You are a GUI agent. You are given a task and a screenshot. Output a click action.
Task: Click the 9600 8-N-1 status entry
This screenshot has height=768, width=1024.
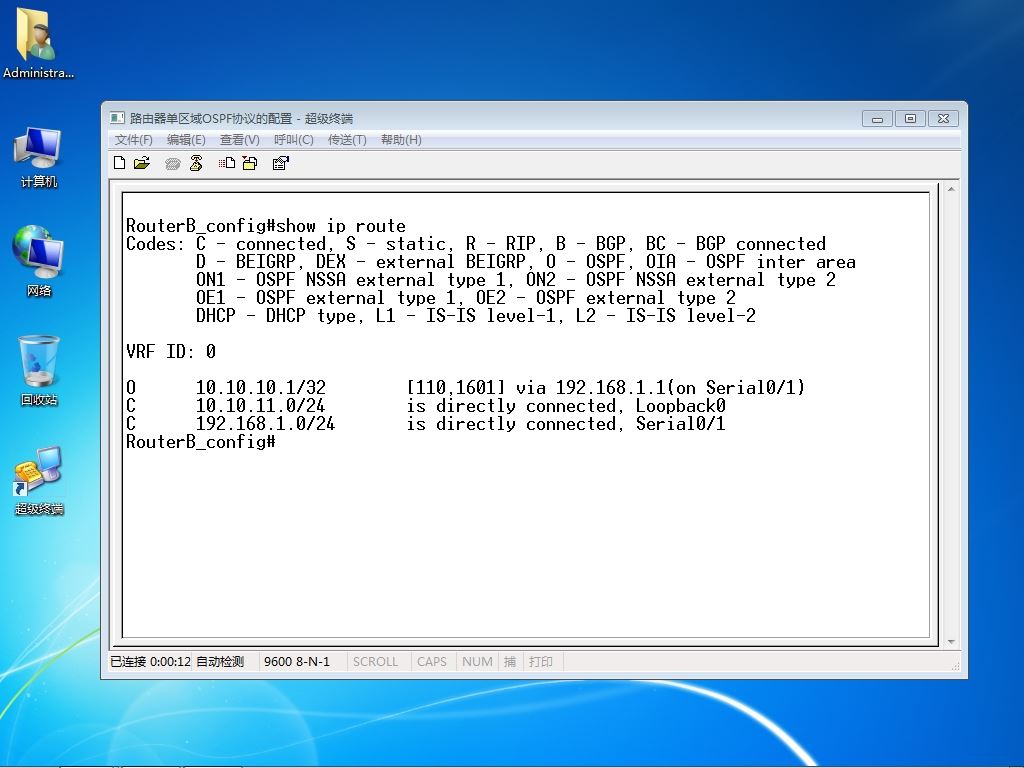297,662
